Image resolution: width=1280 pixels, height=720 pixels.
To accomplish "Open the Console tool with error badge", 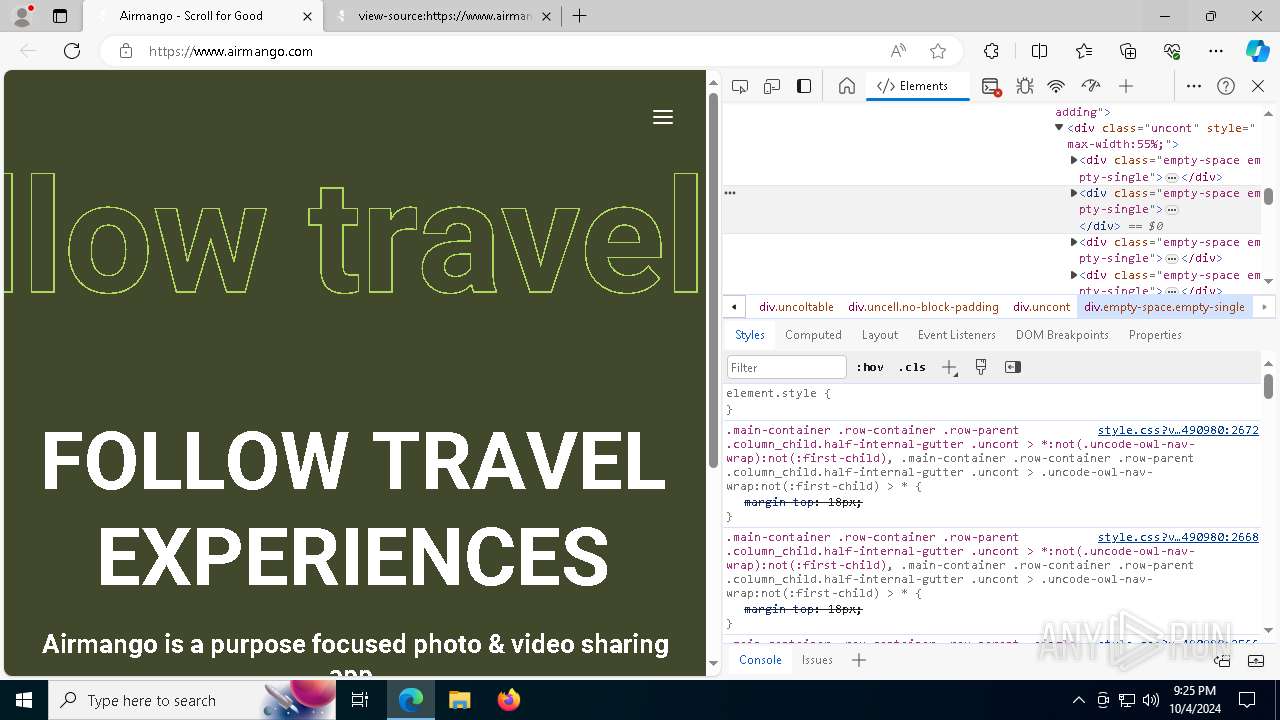I will (x=991, y=86).
